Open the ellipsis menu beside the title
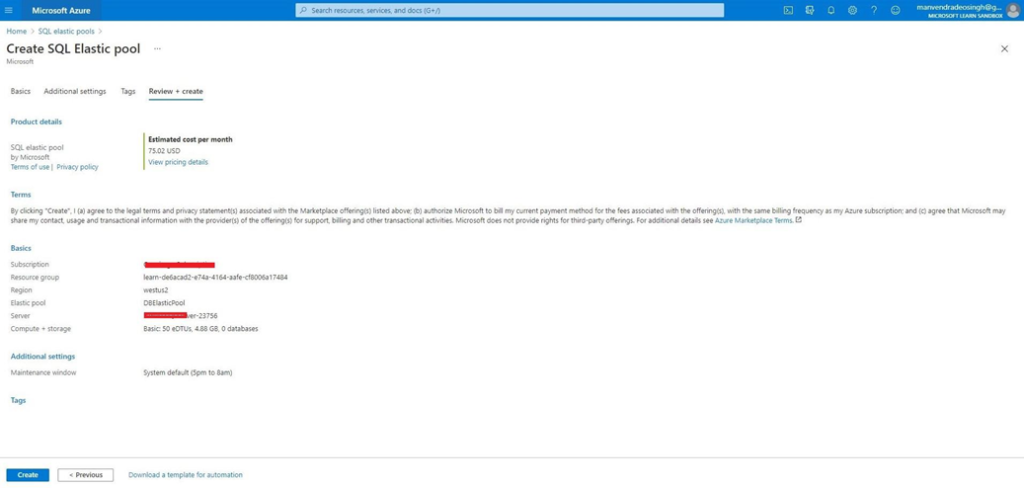The width and height of the screenshot is (1024, 488). [157, 49]
